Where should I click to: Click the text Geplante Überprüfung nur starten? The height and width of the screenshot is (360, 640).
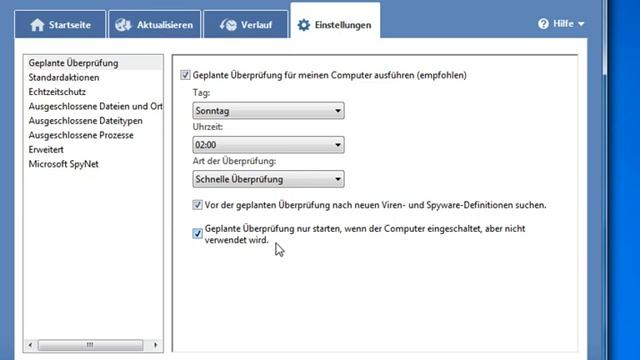click(x=365, y=234)
